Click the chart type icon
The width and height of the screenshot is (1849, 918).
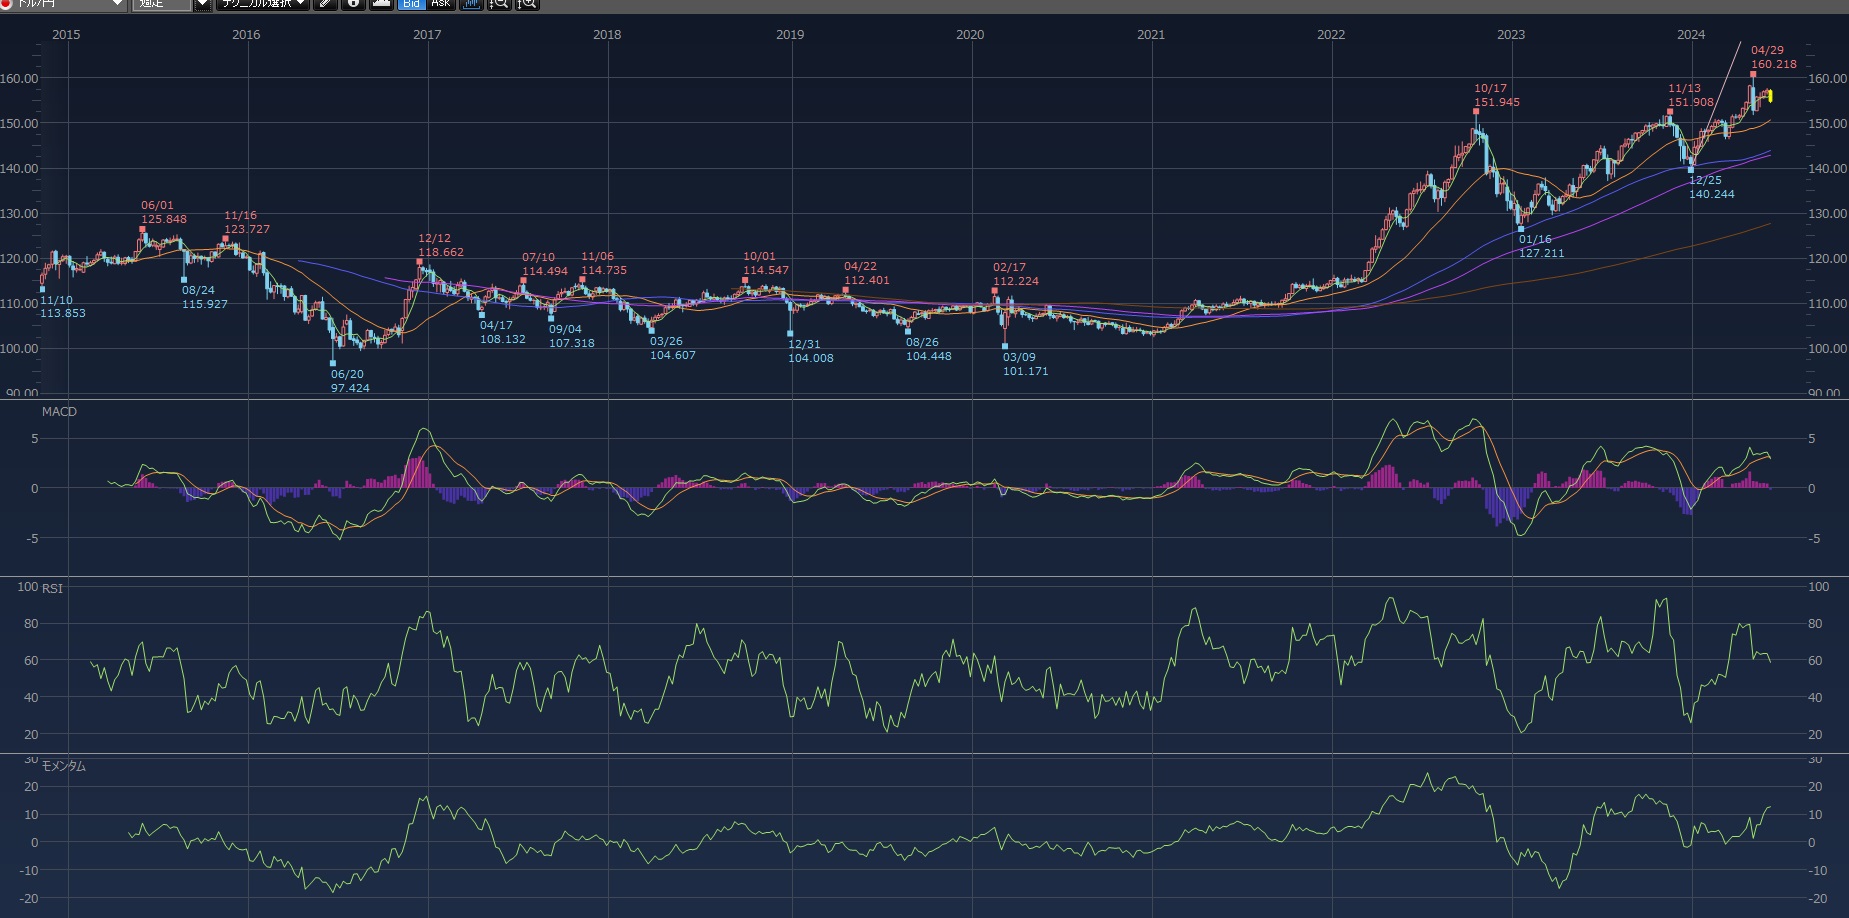(470, 4)
